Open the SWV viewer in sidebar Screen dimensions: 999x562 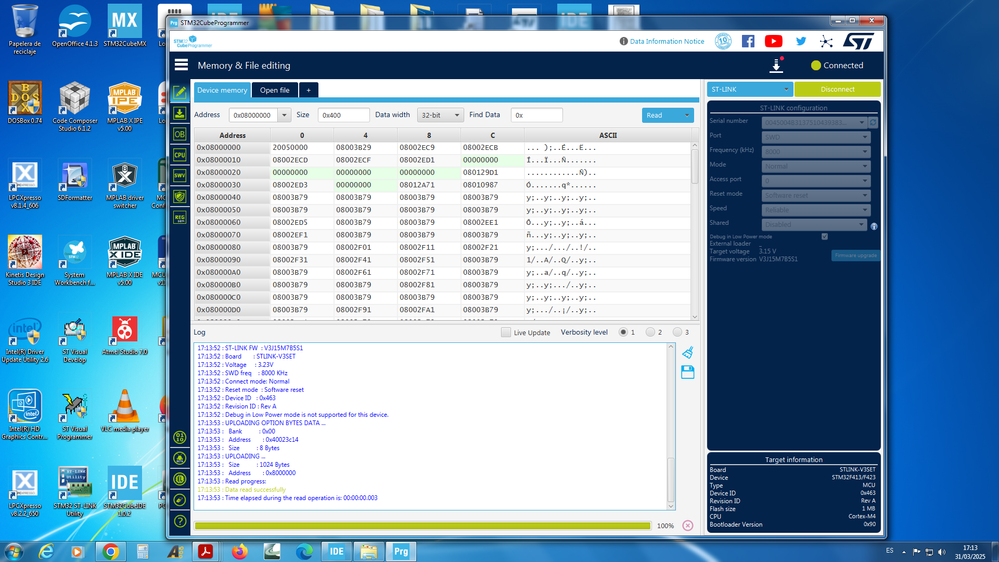tap(180, 175)
